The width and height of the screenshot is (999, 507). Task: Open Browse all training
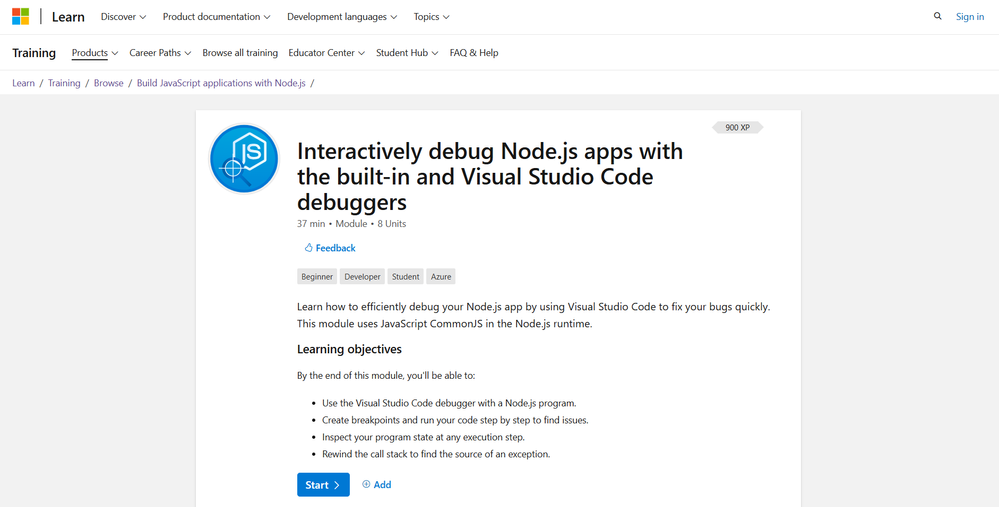tap(240, 53)
